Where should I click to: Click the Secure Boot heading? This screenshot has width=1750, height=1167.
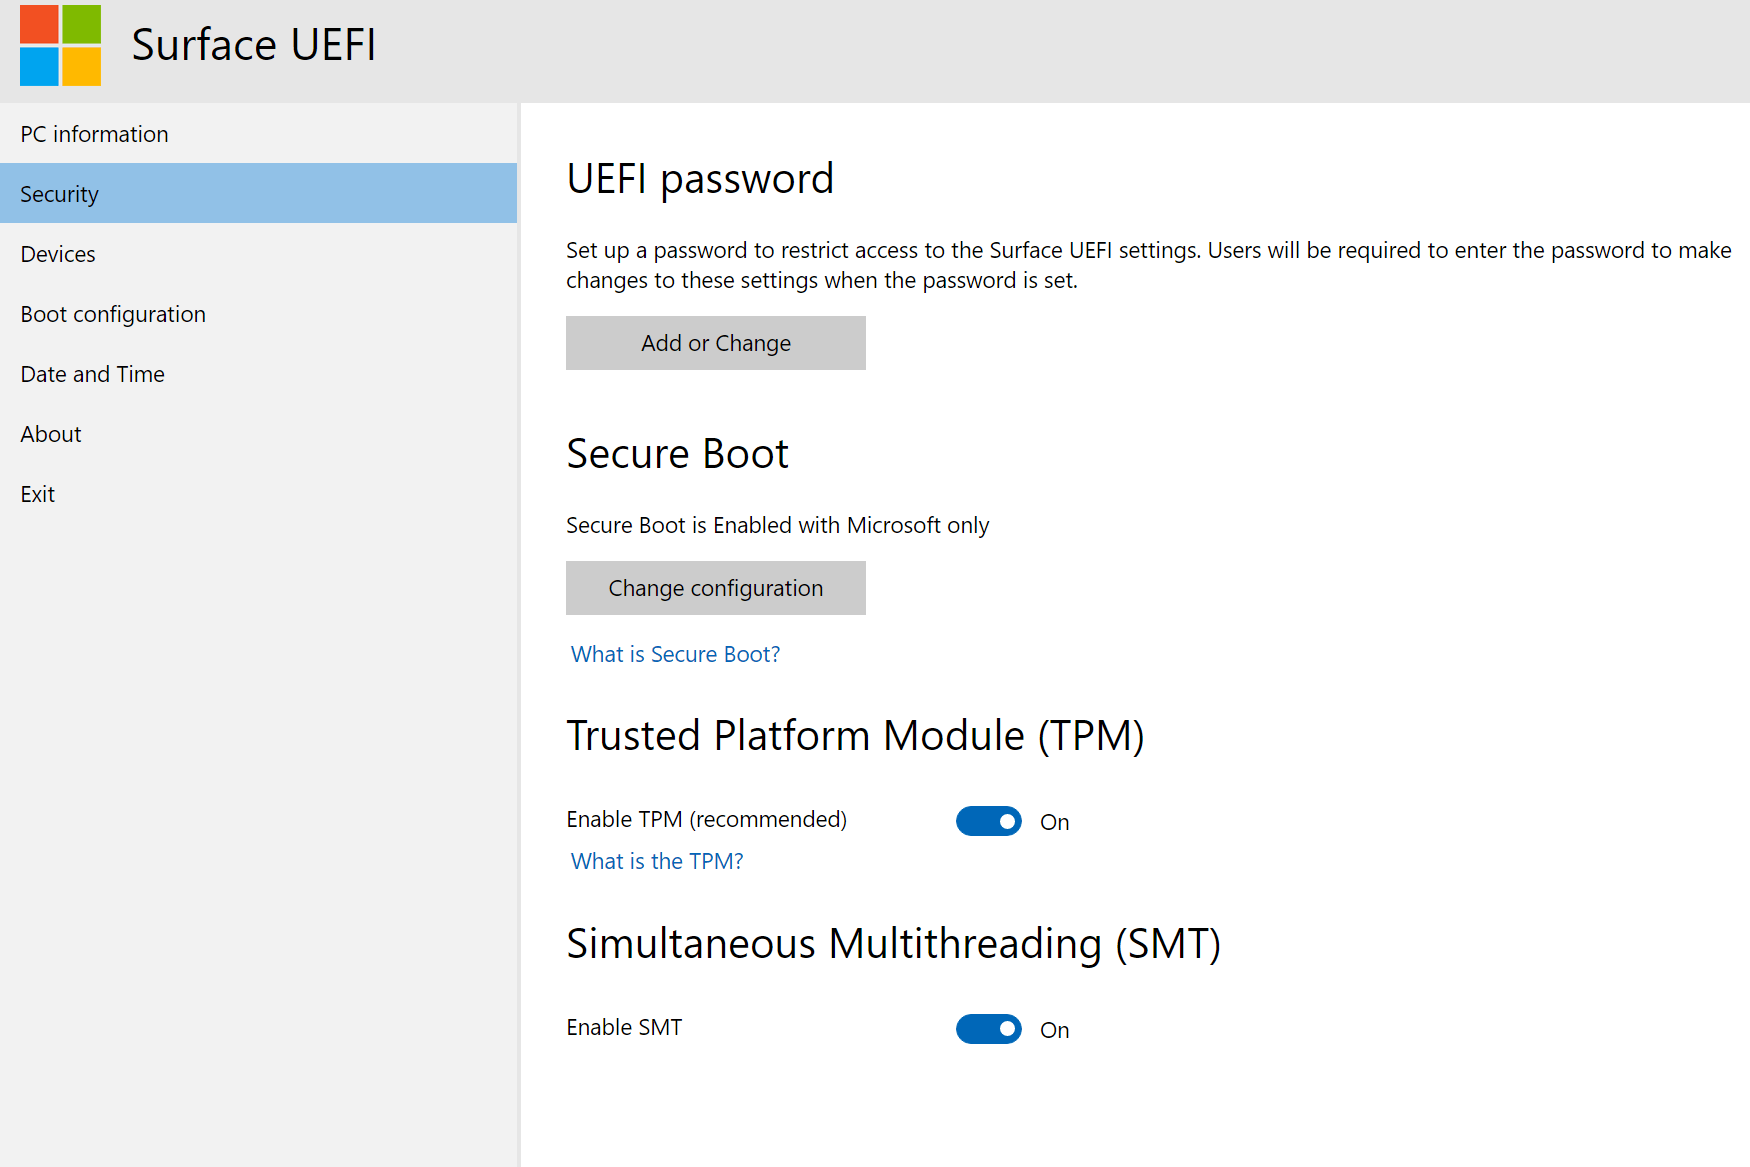(678, 454)
